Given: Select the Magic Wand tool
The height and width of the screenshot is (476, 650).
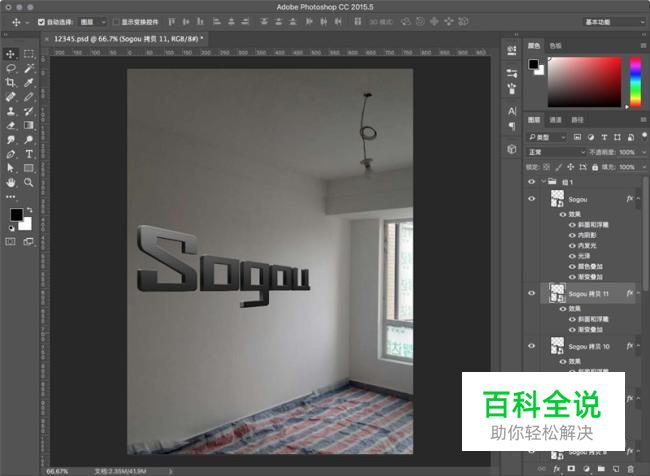Looking at the screenshot, I should tap(29, 68).
